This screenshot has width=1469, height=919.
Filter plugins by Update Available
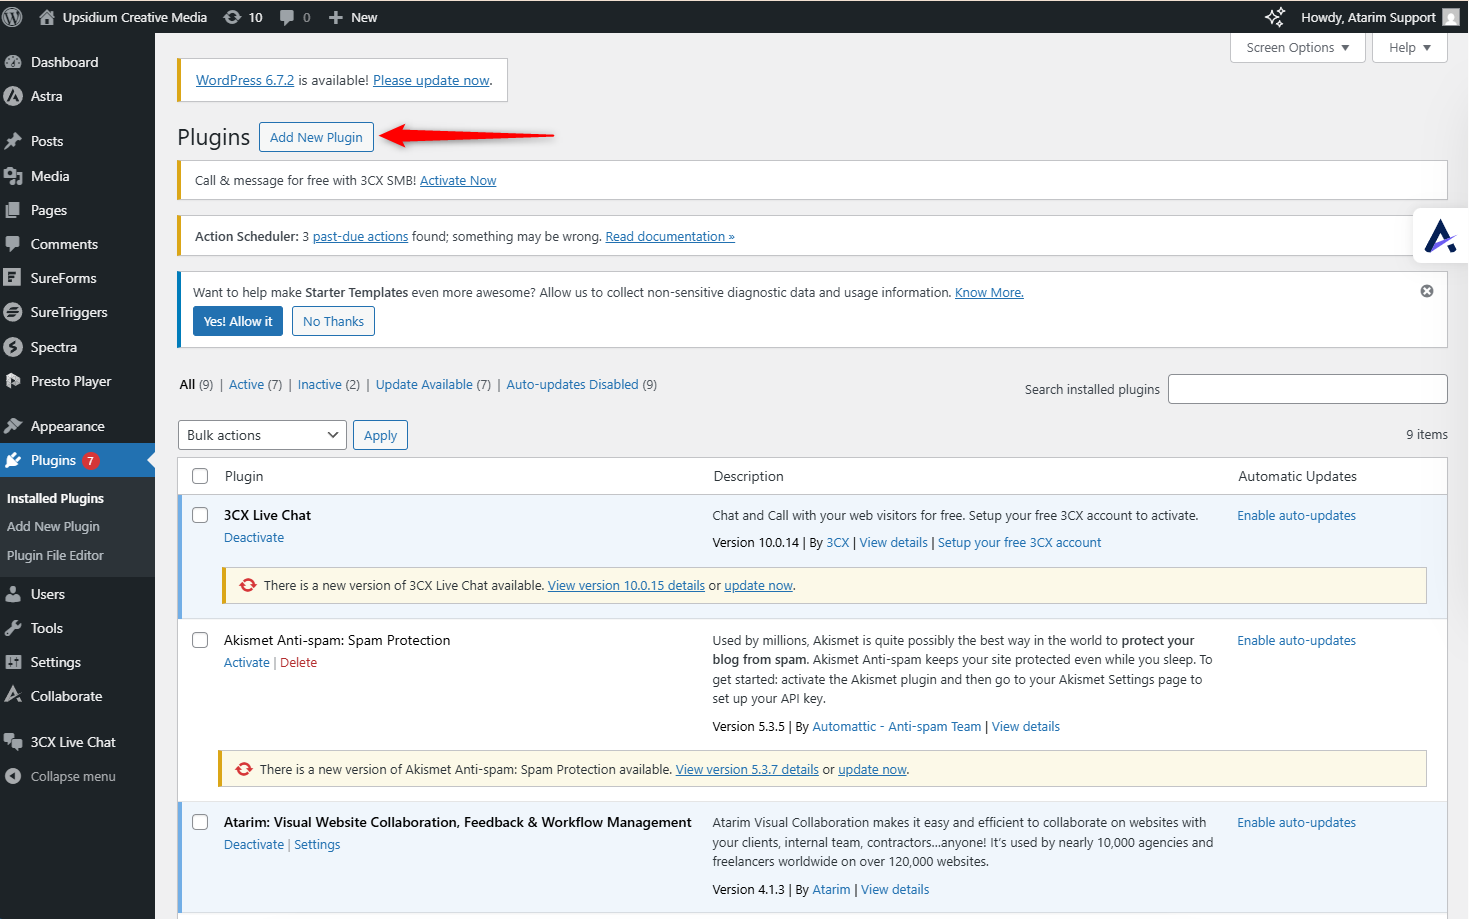[424, 384]
